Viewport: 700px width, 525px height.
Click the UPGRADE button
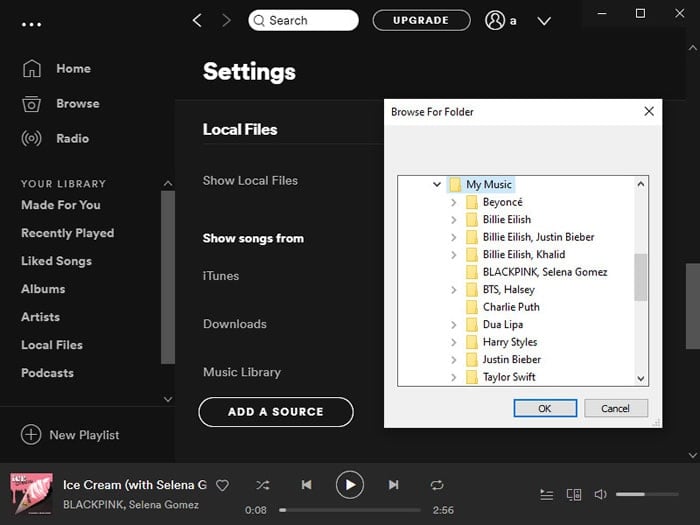421,20
